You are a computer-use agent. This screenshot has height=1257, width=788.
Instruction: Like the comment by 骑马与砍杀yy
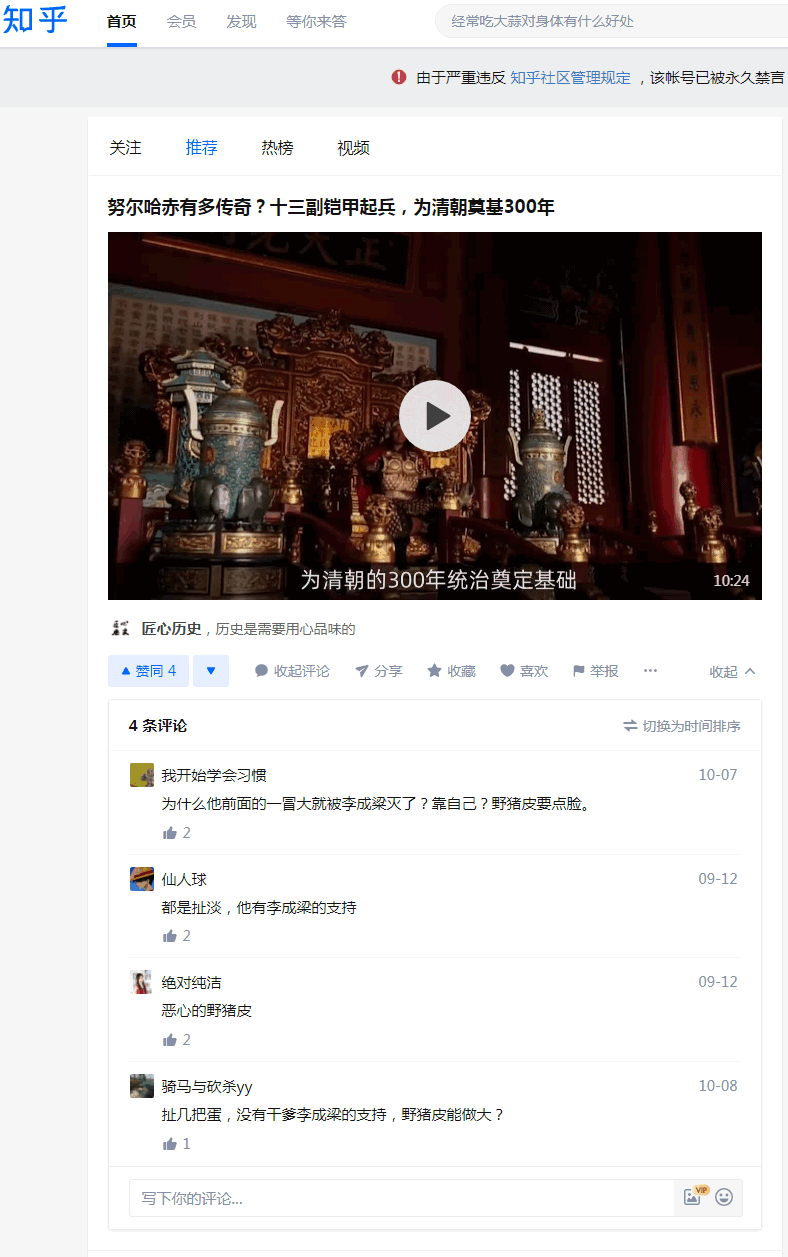(x=170, y=1144)
